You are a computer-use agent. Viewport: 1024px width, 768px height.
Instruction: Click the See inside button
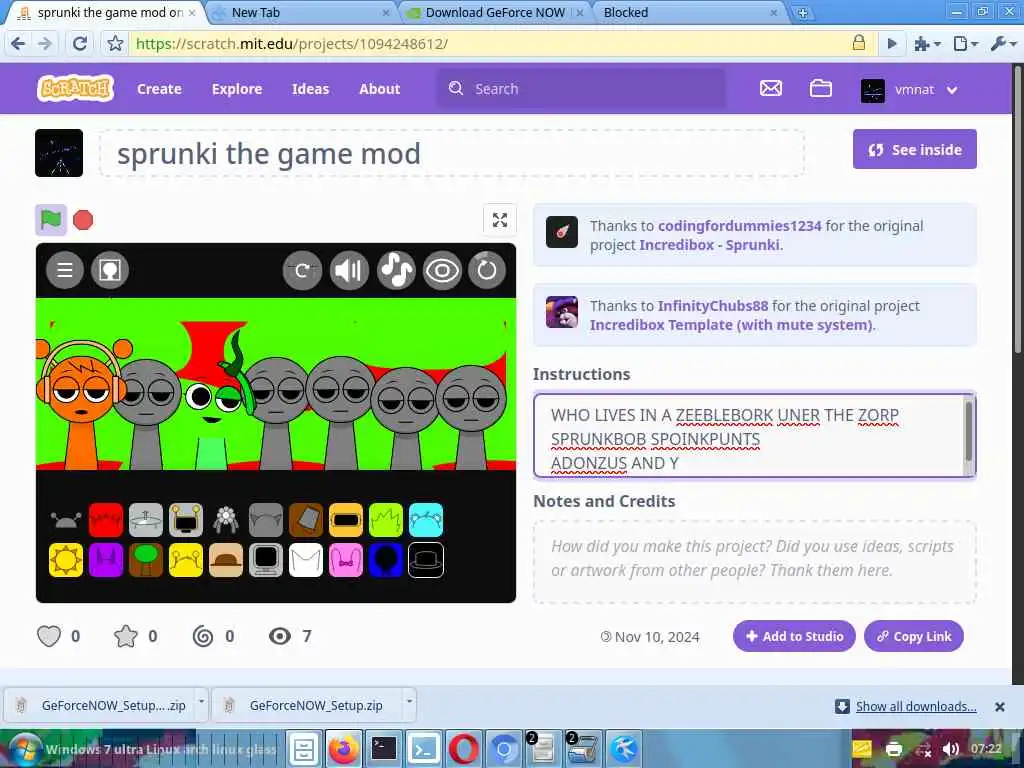click(914, 150)
